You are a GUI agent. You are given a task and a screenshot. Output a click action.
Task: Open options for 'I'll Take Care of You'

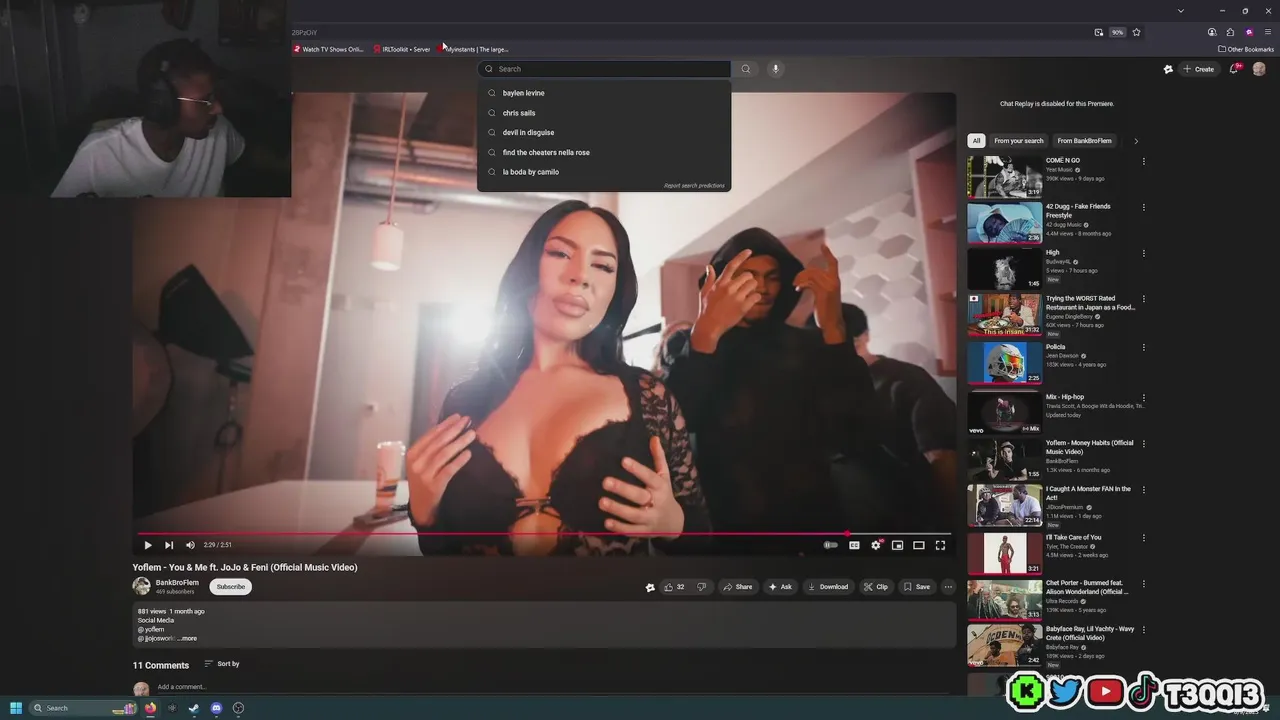tap(1143, 538)
